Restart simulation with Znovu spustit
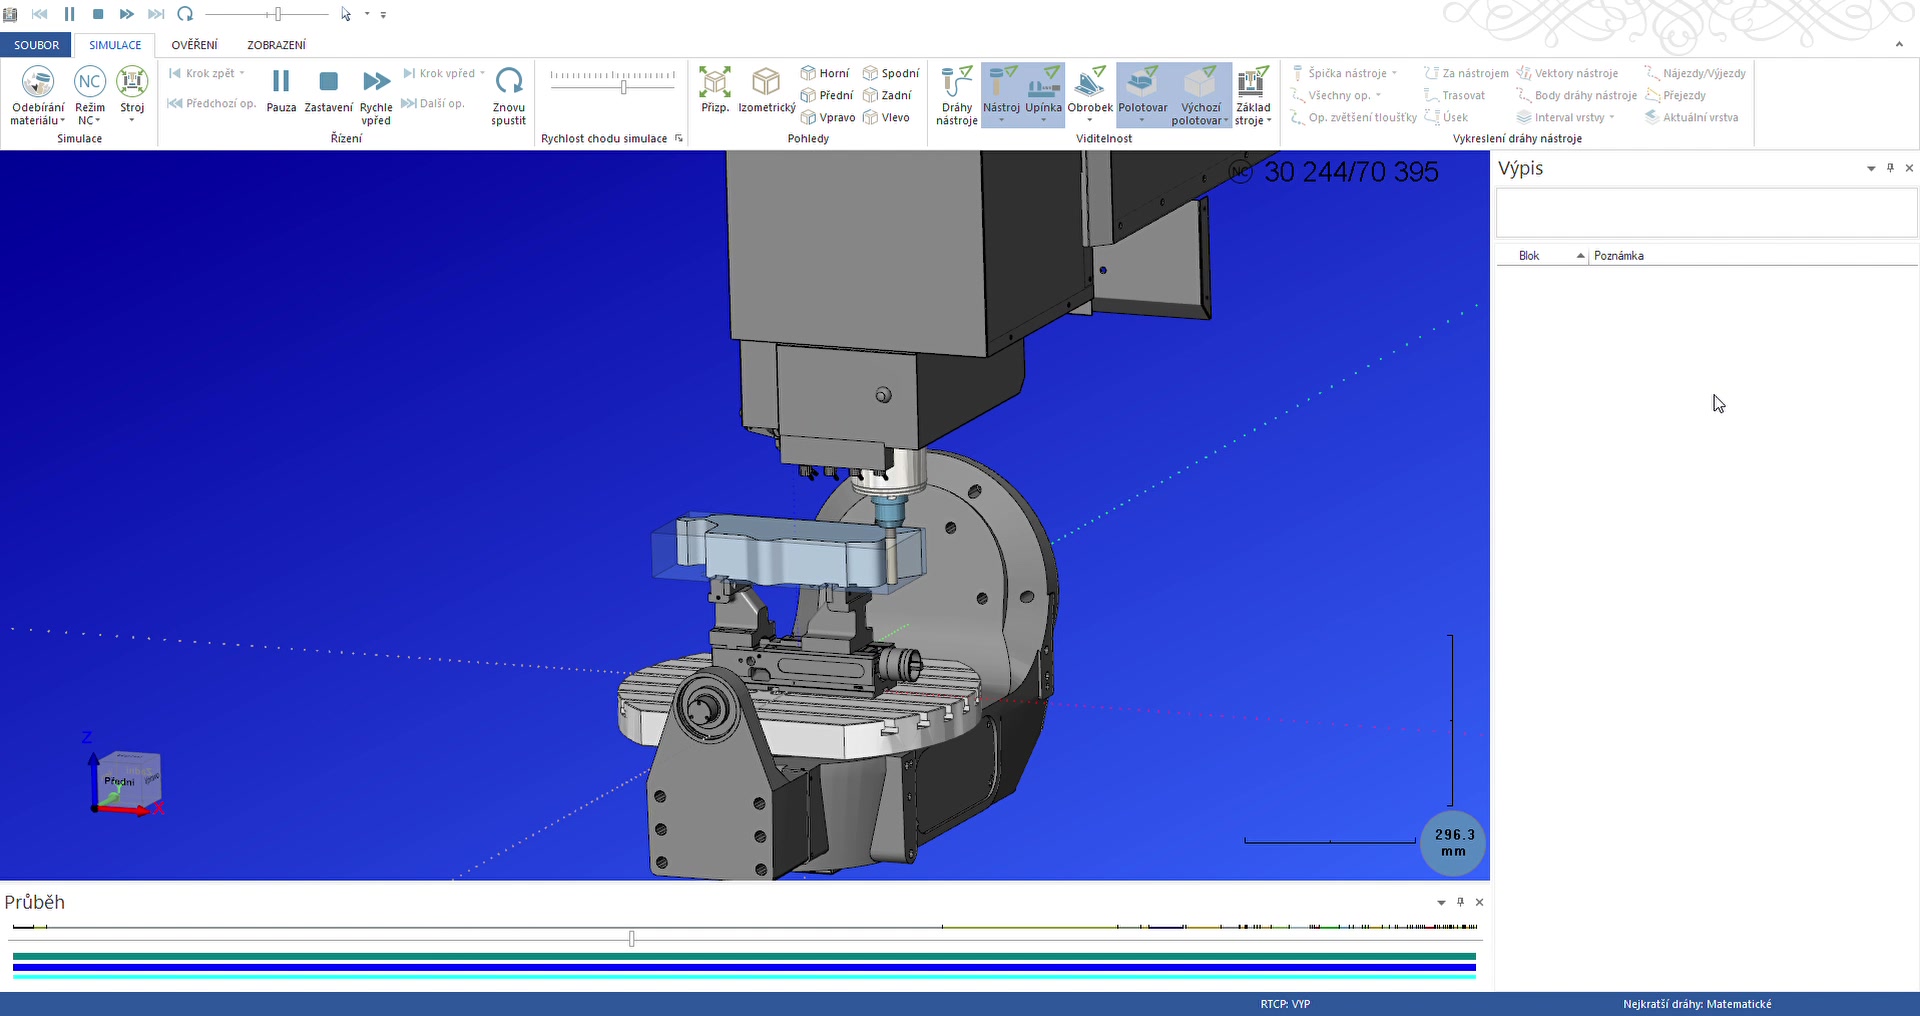Image resolution: width=1920 pixels, height=1016 pixels. (509, 95)
